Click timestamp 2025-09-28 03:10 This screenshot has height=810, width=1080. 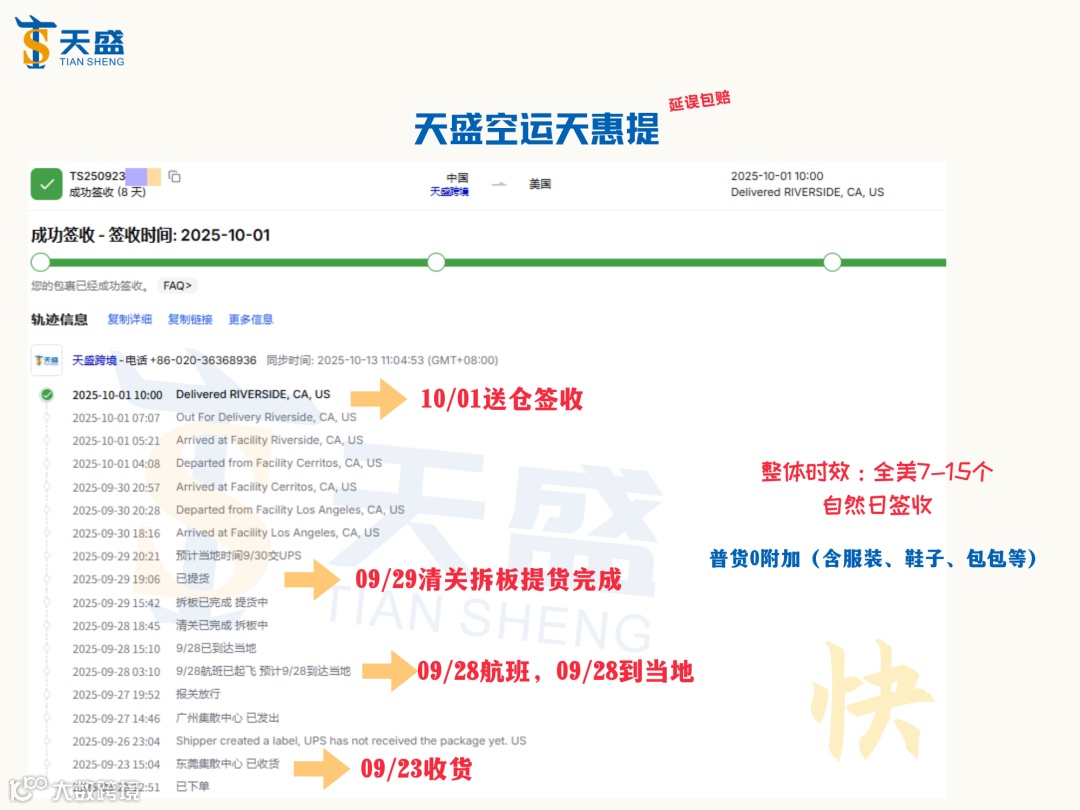point(116,672)
